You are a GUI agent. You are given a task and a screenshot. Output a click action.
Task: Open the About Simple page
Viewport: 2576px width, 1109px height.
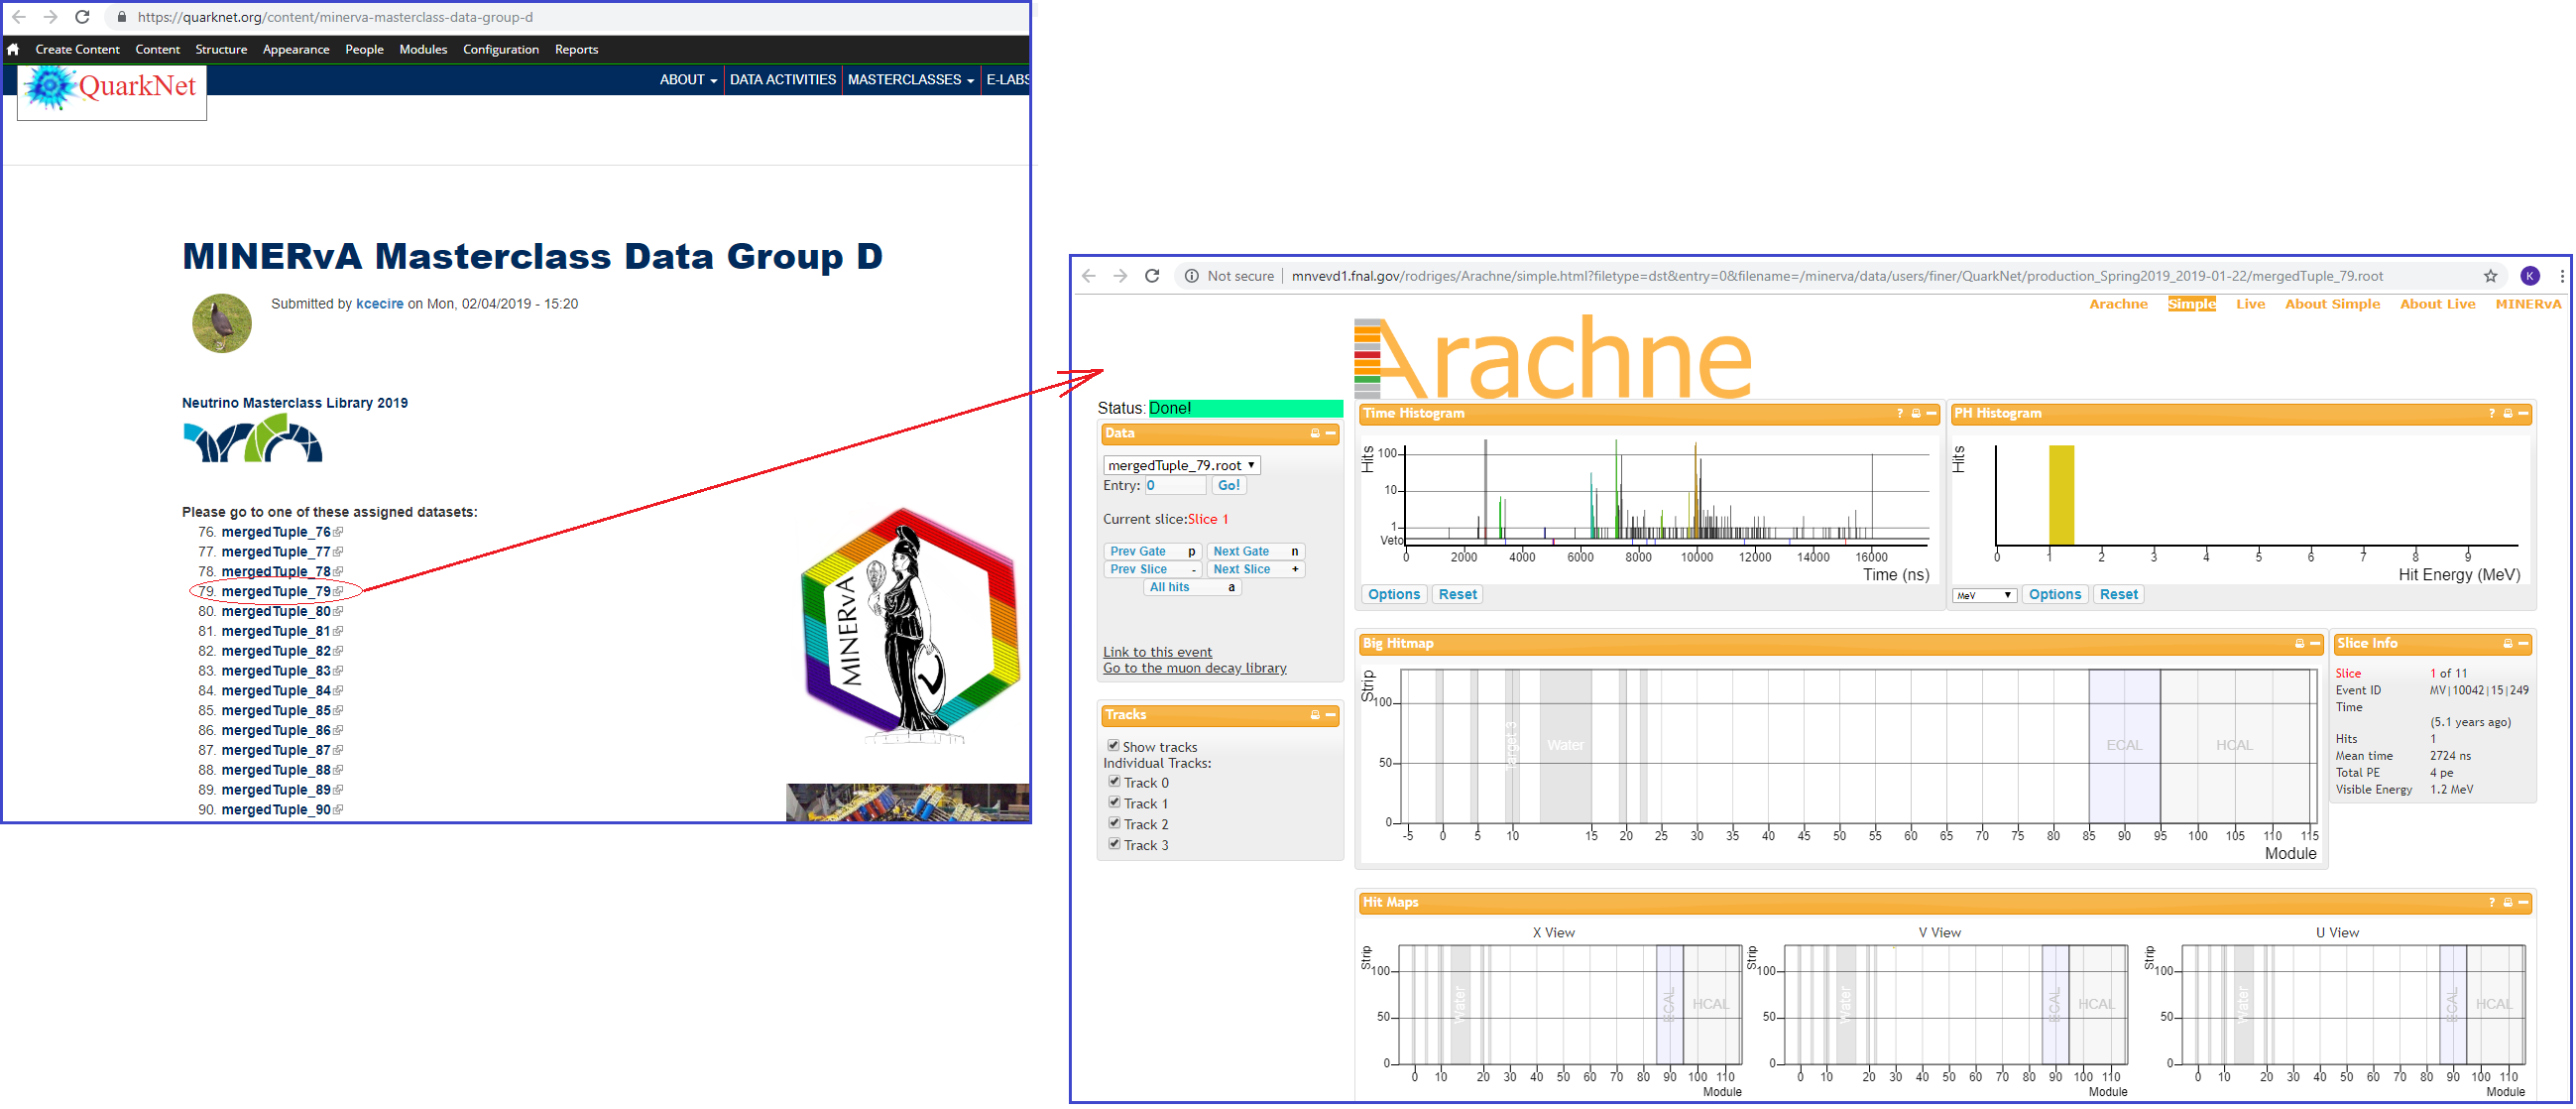(2333, 304)
